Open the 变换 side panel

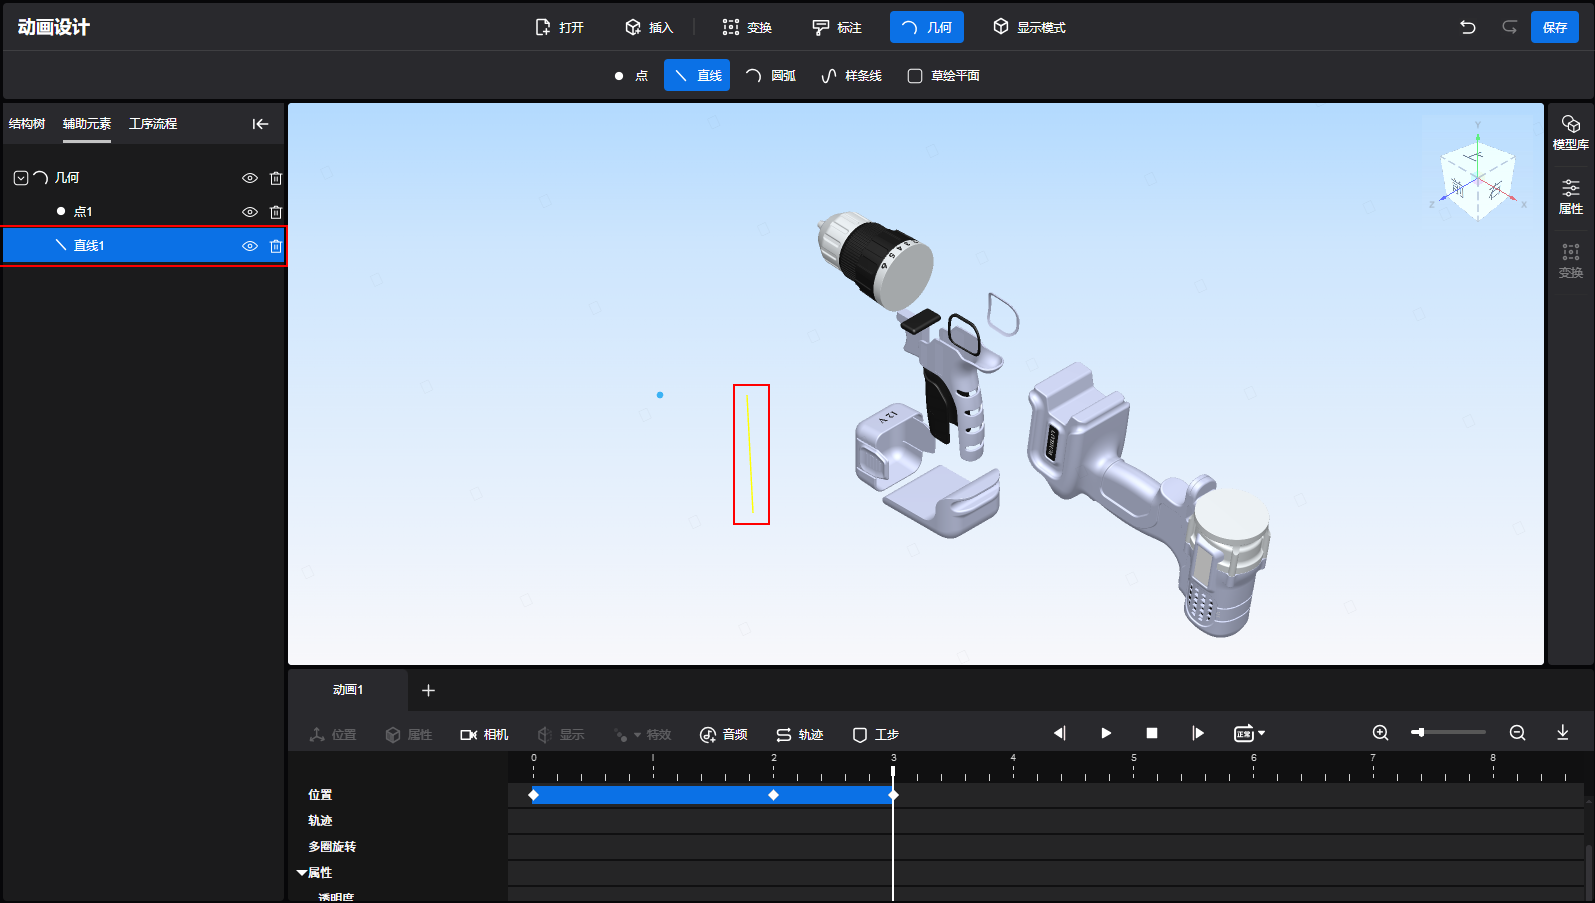click(x=1571, y=260)
